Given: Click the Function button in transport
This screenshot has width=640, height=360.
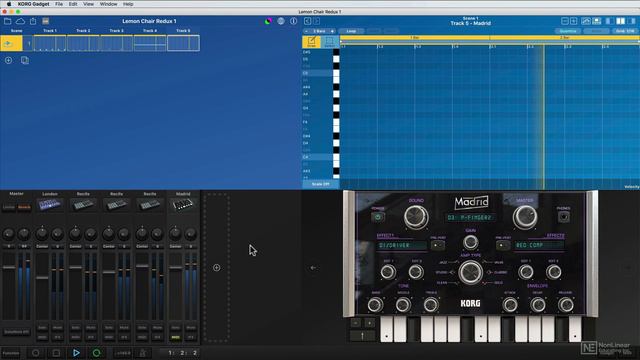Looking at the screenshot, I should coord(11,353).
